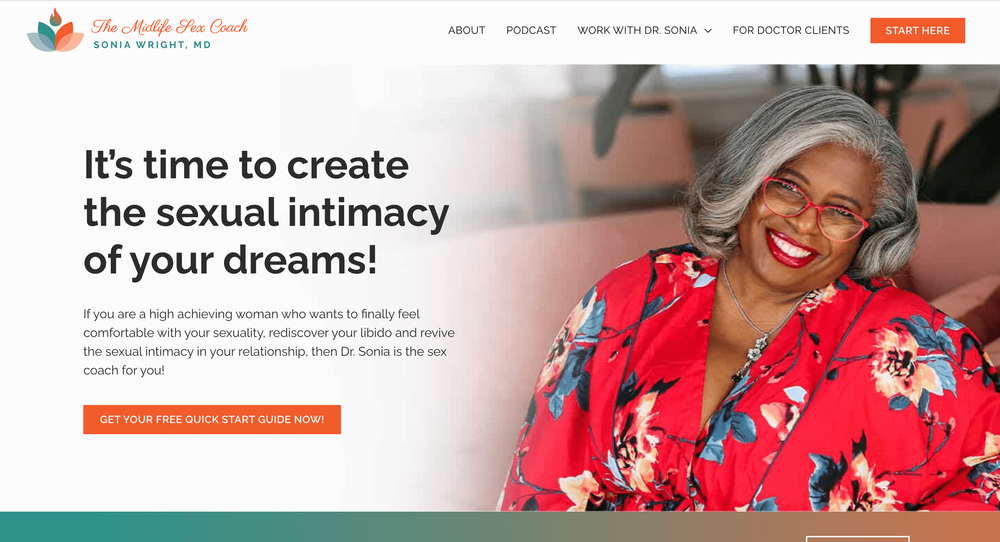This screenshot has width=1000, height=542.
Task: Open the Work With Dr. Sonia menu
Action: (x=637, y=31)
